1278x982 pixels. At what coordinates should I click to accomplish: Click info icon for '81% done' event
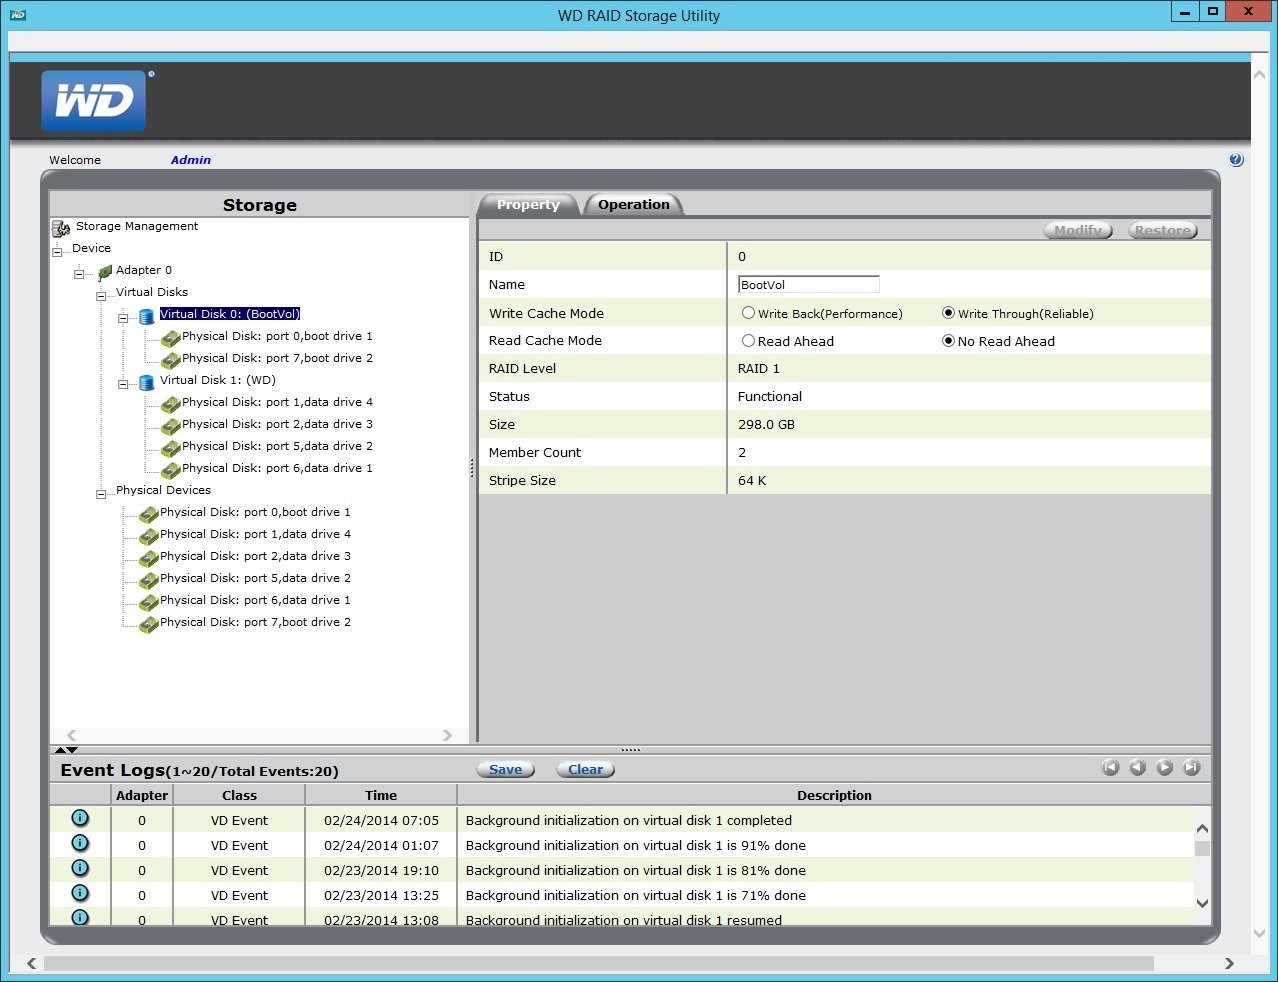[80, 868]
